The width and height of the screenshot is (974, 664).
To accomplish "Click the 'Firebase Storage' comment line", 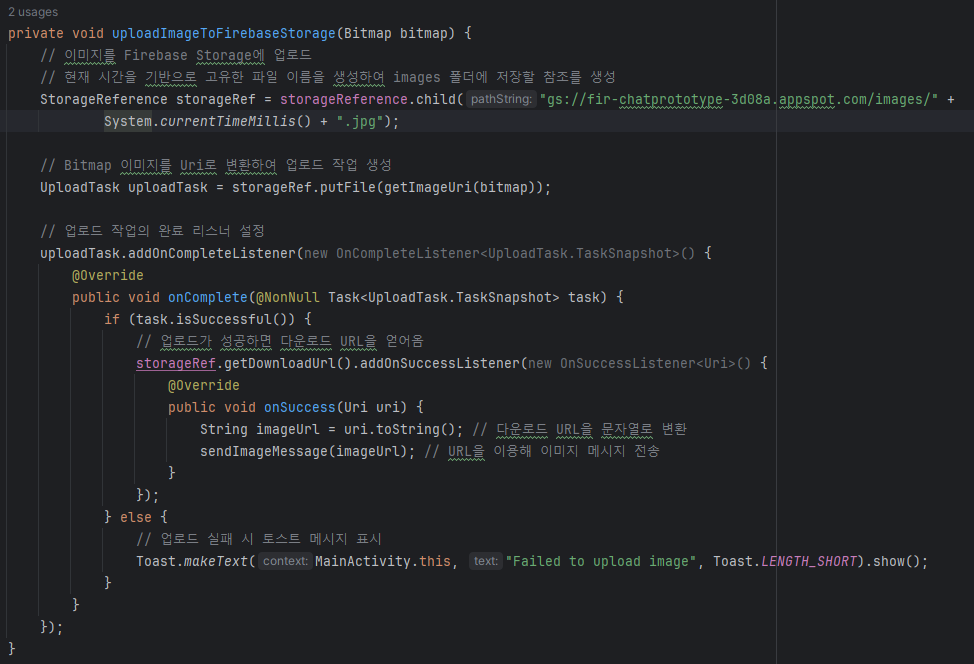I will tap(176, 55).
